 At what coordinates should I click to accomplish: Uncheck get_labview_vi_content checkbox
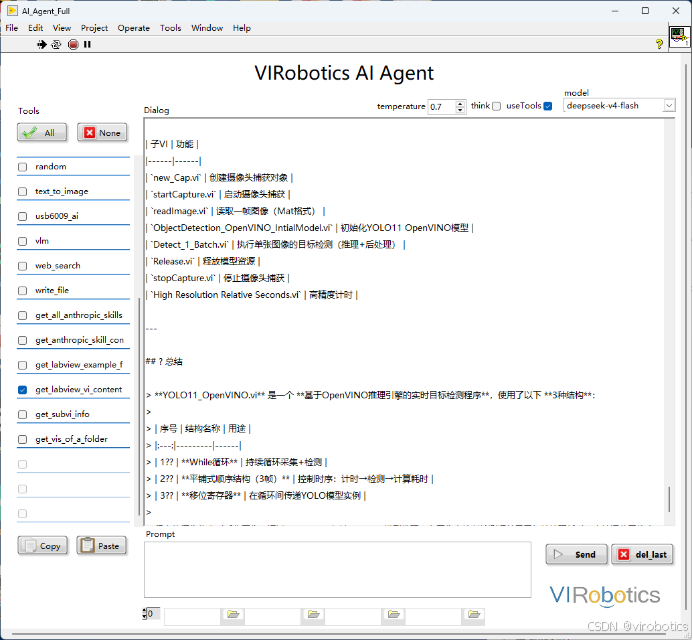click(x=23, y=389)
